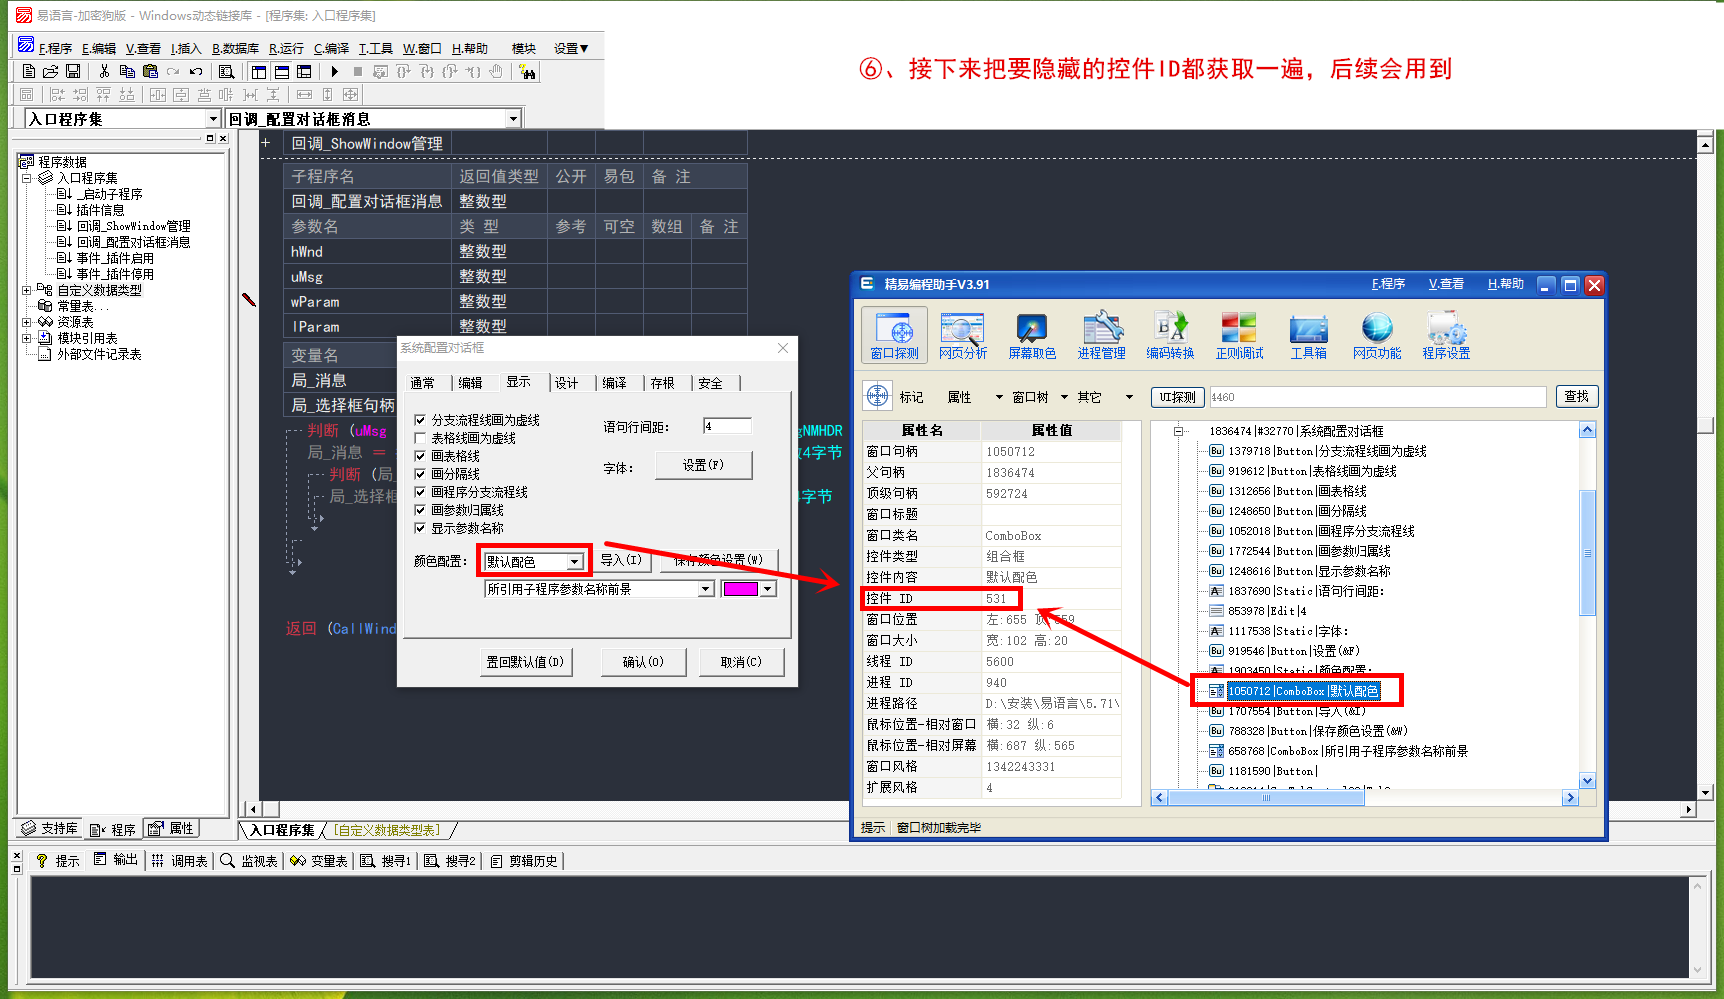Click the run (play) toolbar button
Image resolution: width=1724 pixels, height=999 pixels.
coord(335,72)
